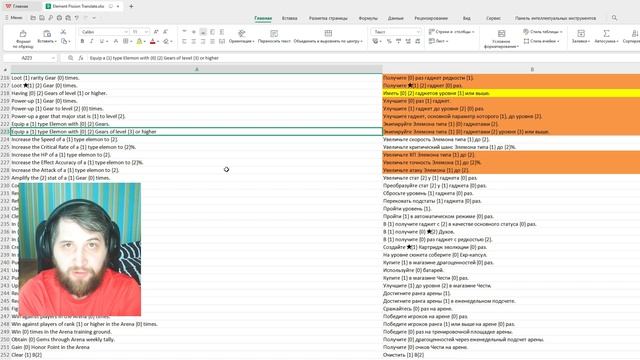Image resolution: width=640 pixels, height=360 pixels.
Task: Open the fill color dropdown arrow
Action: (144, 42)
